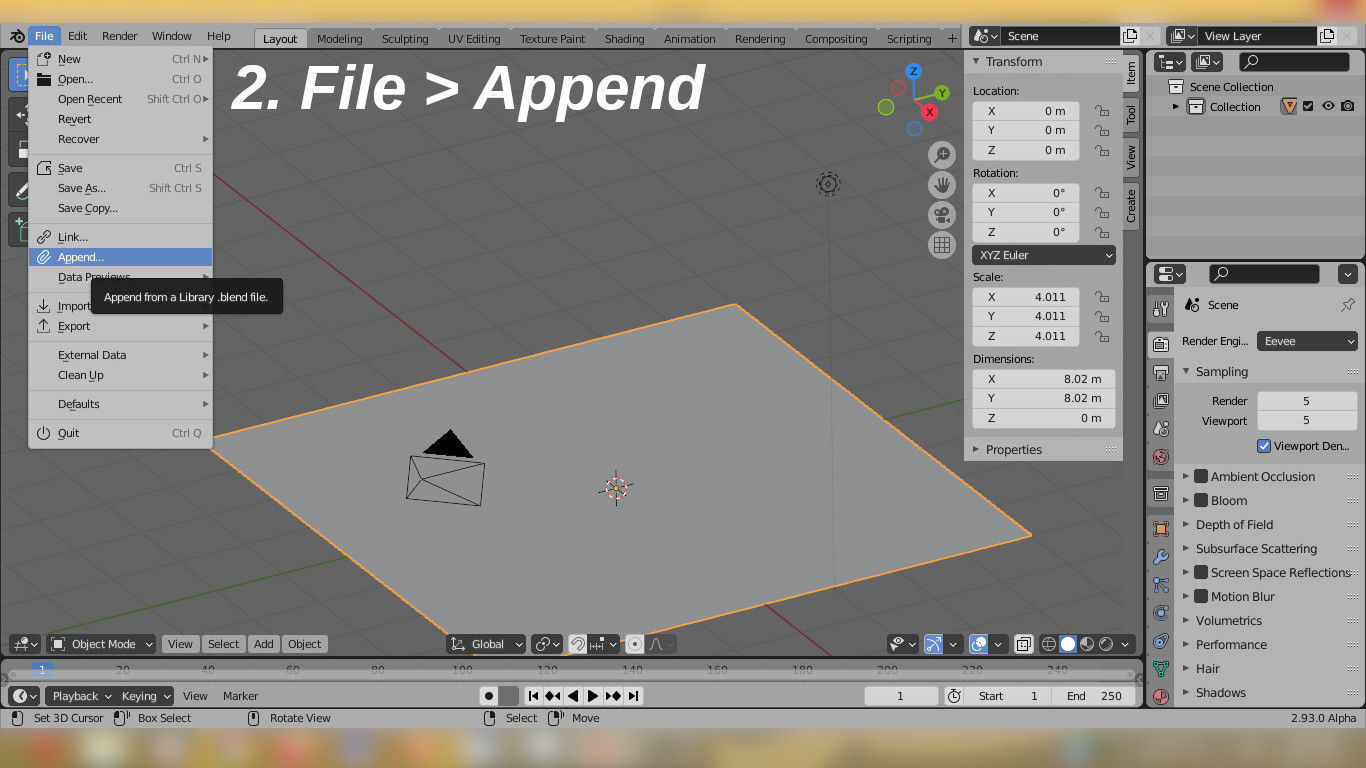Open the View Layer properties tab icon
Screen dimensions: 1366x768
[x=1160, y=400]
